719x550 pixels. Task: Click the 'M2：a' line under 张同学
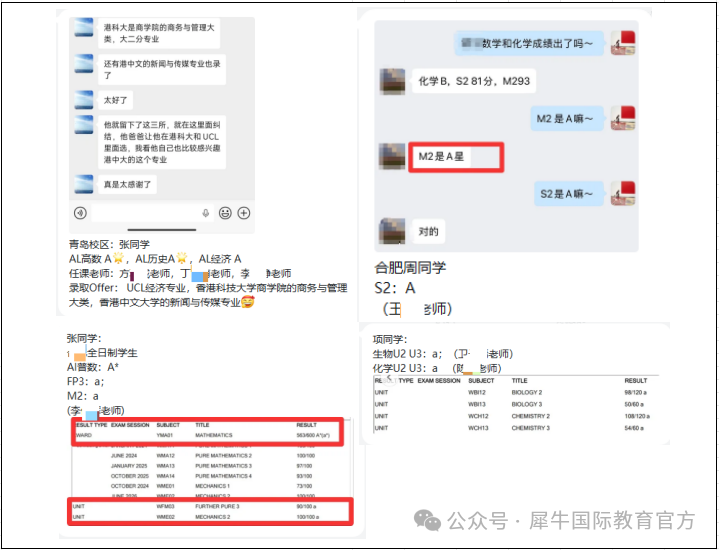tap(83, 396)
